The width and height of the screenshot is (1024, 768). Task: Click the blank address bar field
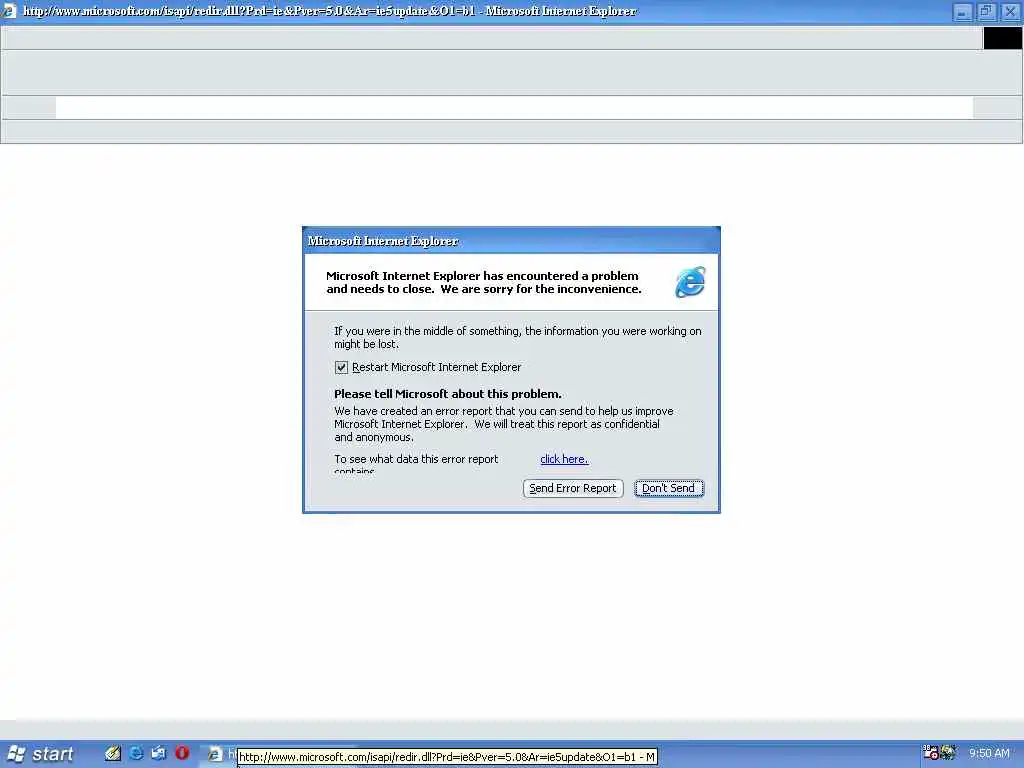click(x=514, y=108)
